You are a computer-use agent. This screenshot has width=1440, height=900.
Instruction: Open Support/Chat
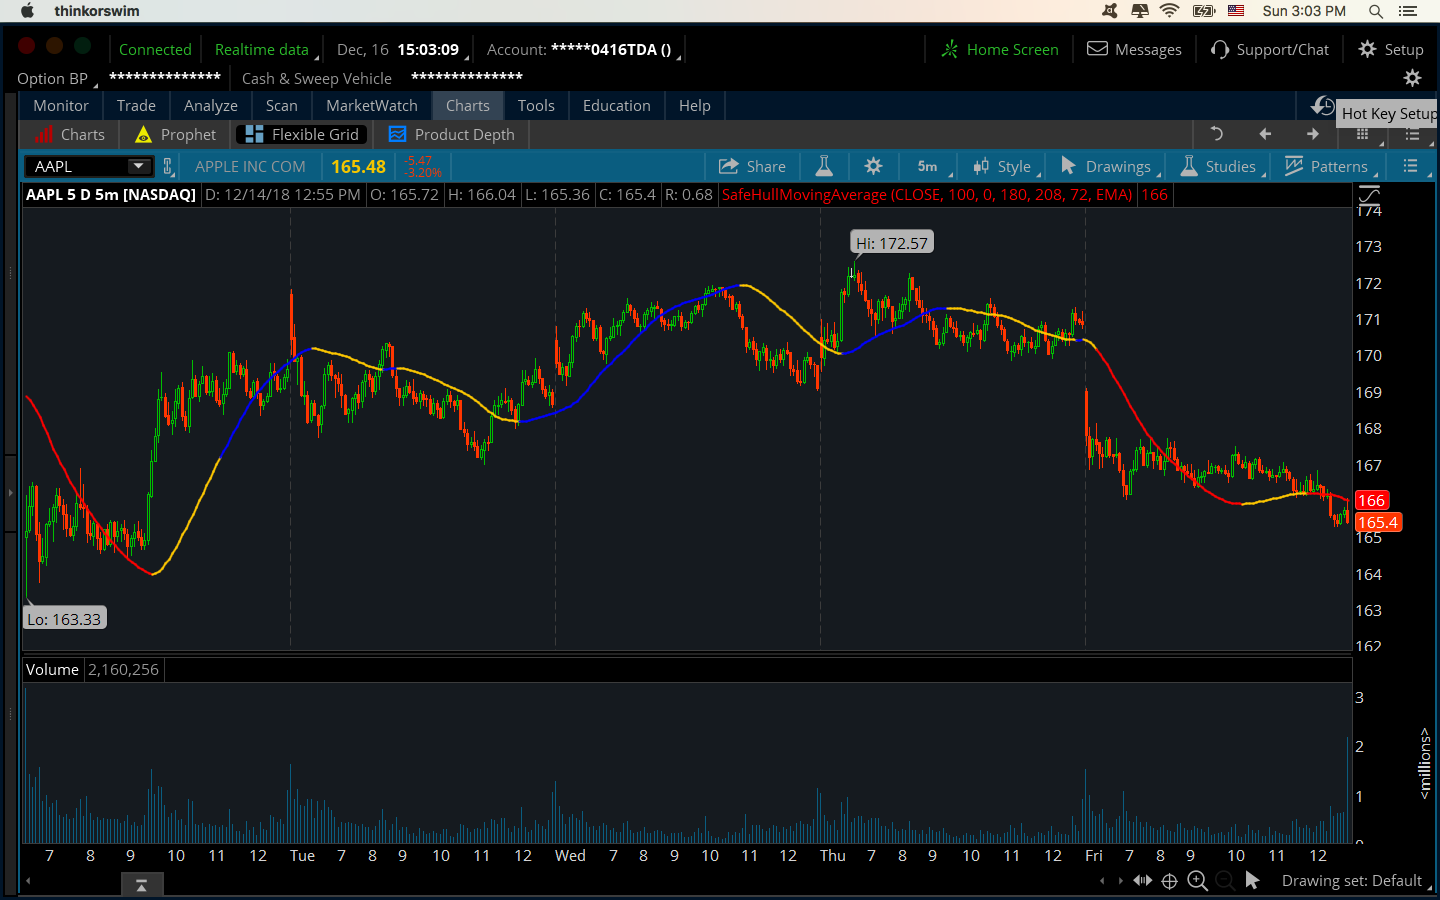(1270, 49)
